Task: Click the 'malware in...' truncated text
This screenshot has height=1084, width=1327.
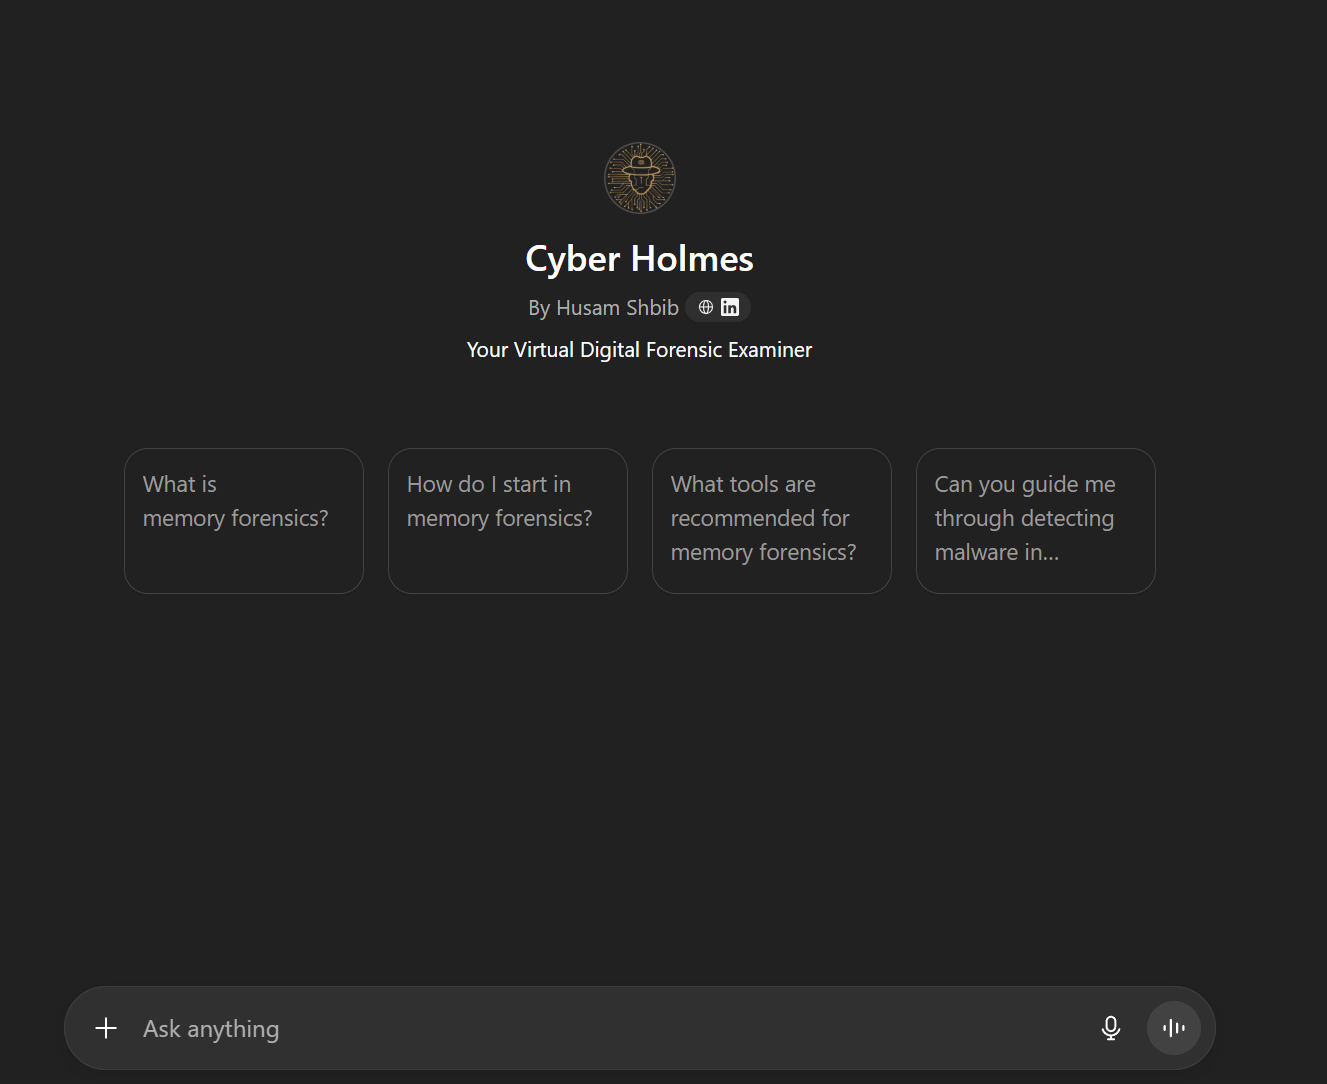Action: coord(996,552)
